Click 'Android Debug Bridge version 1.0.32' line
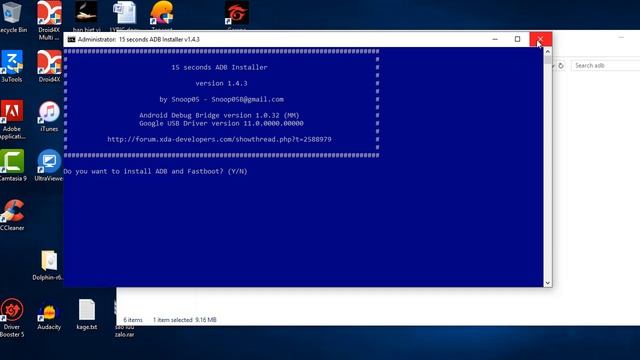Viewport: 640px width, 360px height. pyautogui.click(x=219, y=115)
